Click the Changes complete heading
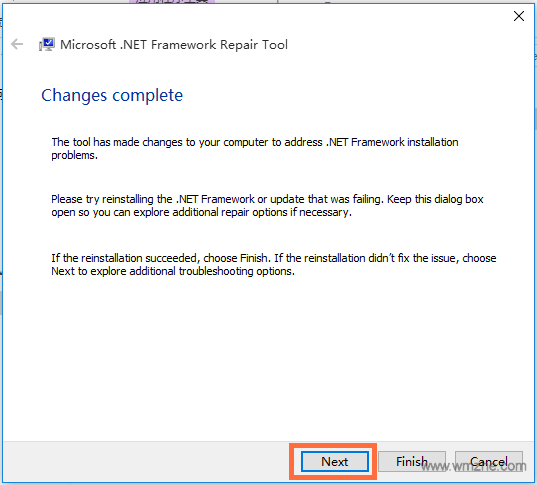This screenshot has height=485, width=537. [112, 95]
